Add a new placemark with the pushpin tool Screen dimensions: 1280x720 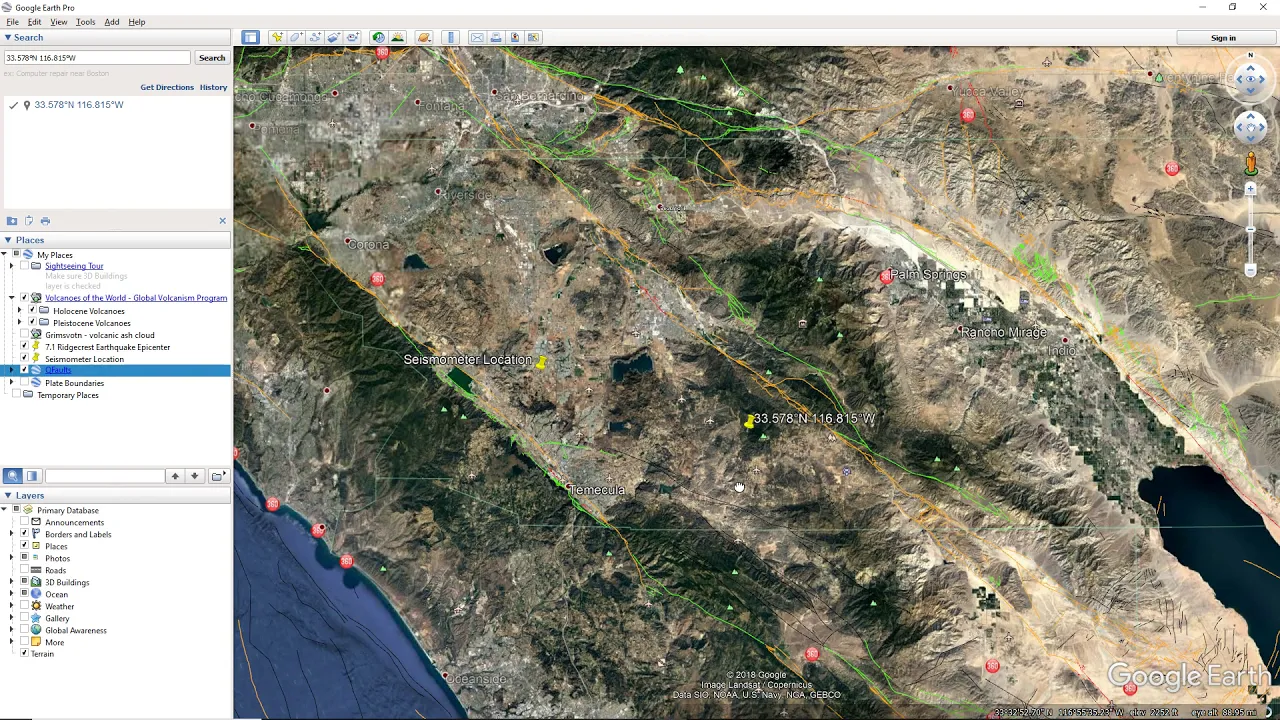(277, 37)
